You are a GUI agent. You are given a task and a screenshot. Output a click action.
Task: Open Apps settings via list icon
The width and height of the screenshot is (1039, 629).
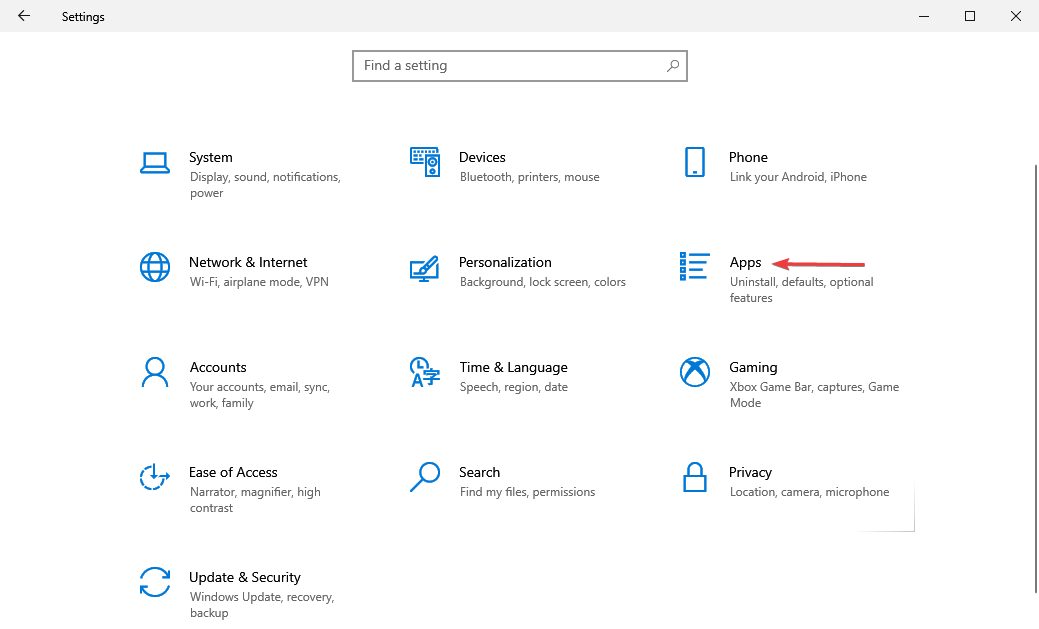pyautogui.click(x=694, y=267)
